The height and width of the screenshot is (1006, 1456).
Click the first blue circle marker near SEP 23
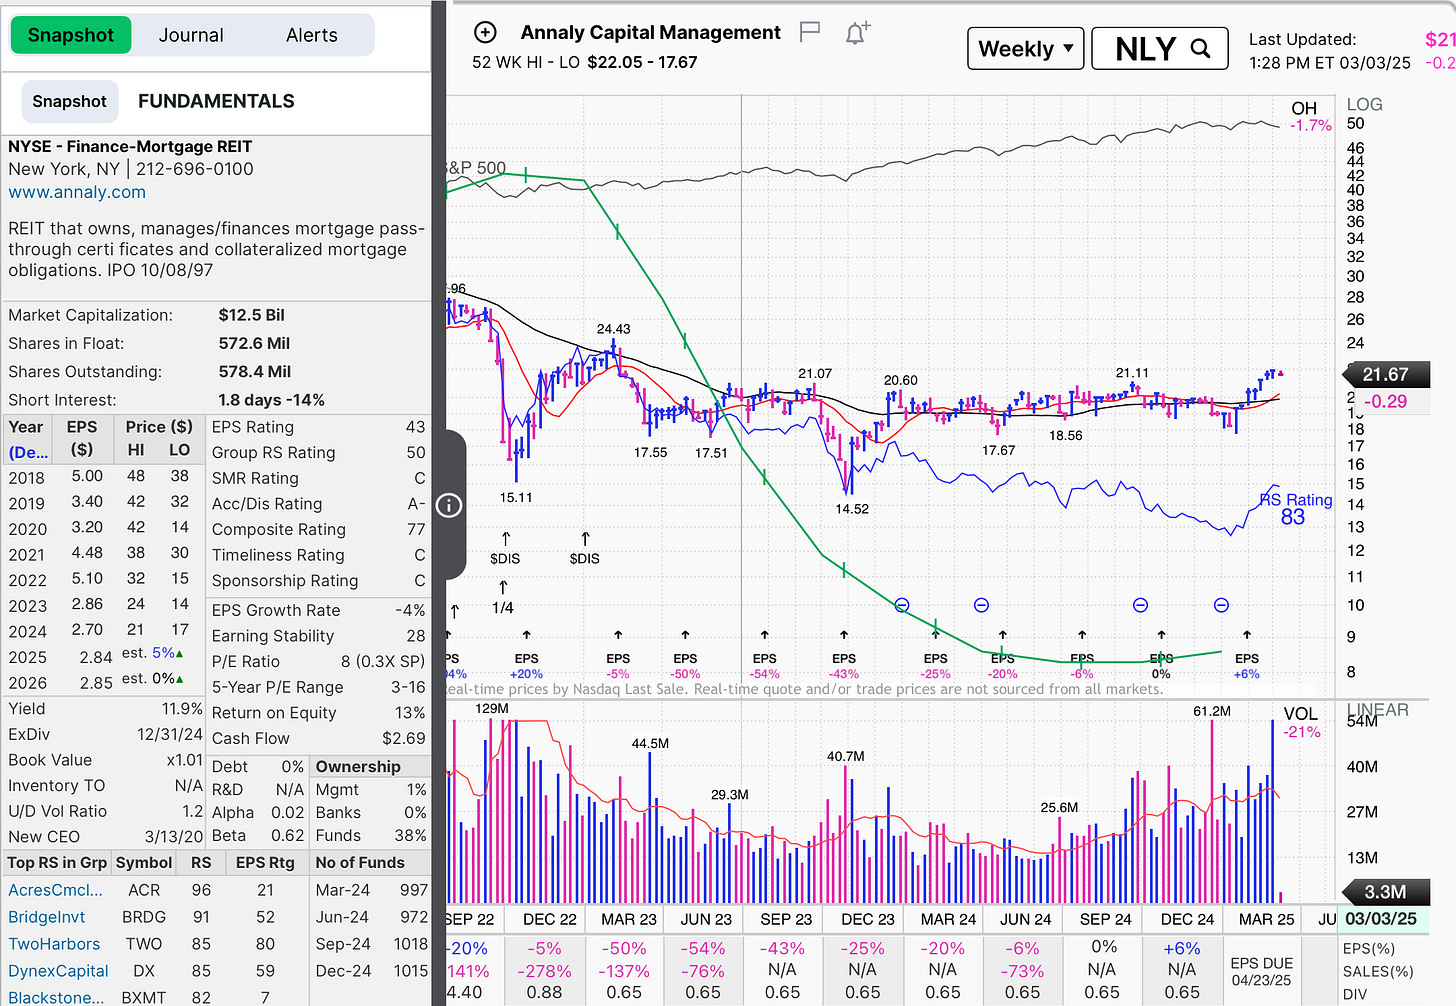(x=902, y=605)
